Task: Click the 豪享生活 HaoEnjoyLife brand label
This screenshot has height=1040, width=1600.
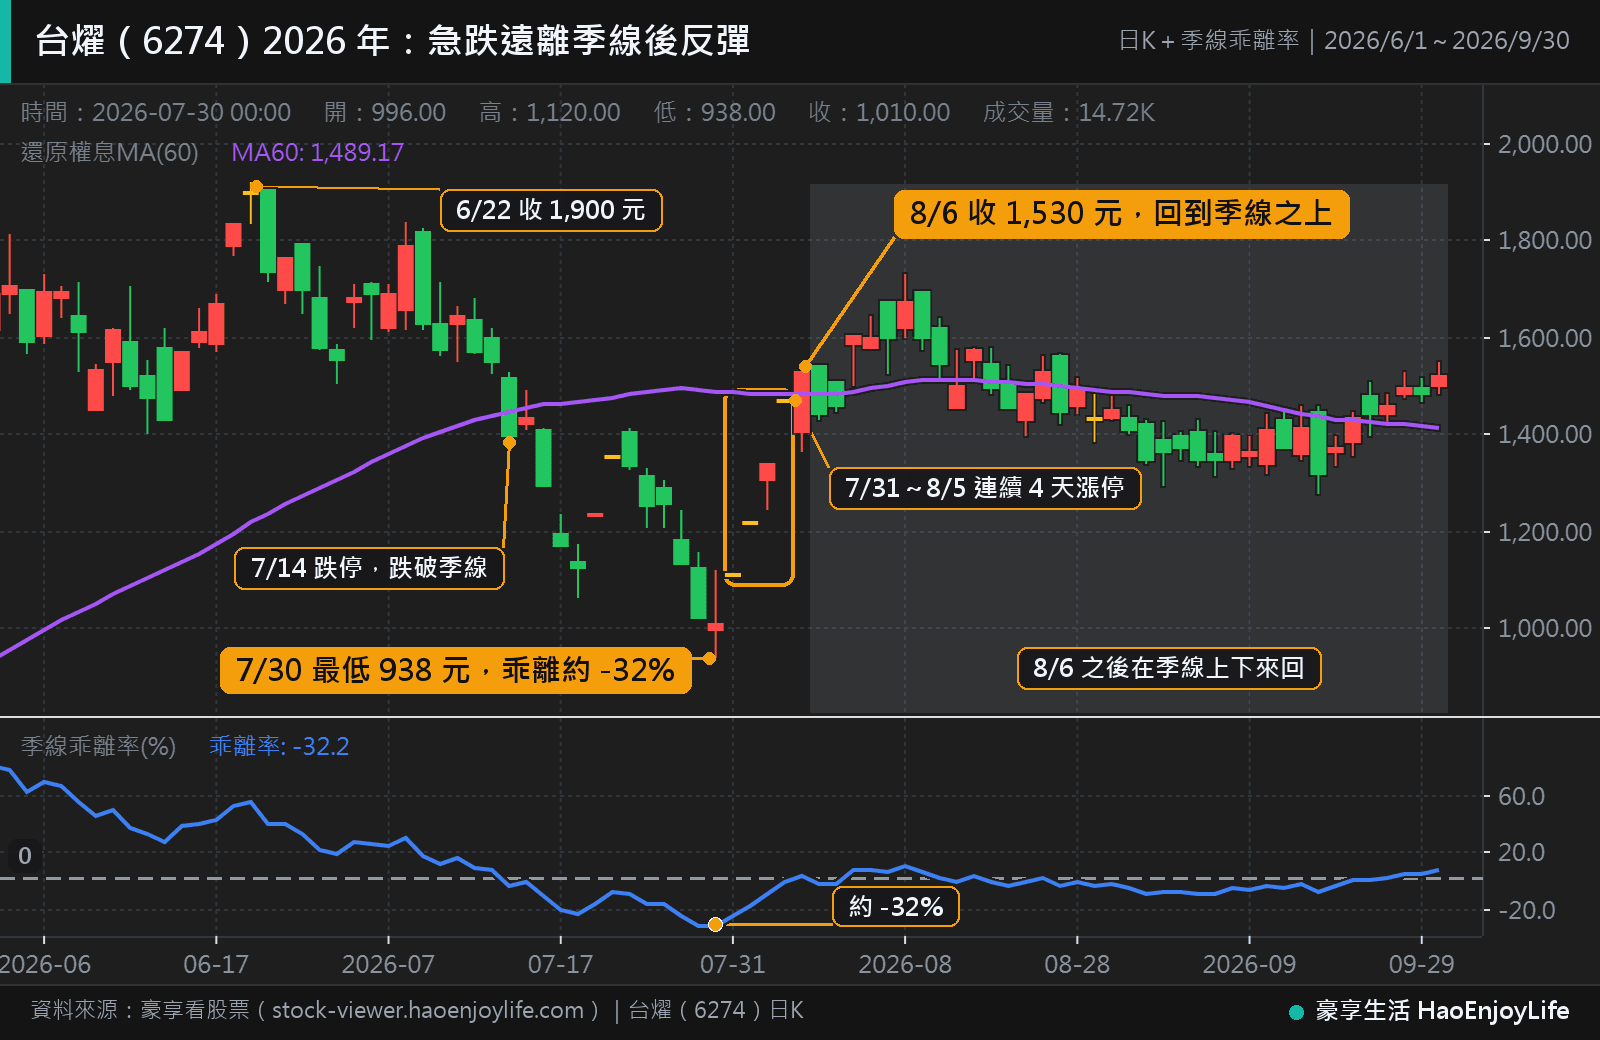Action: tap(1442, 1011)
